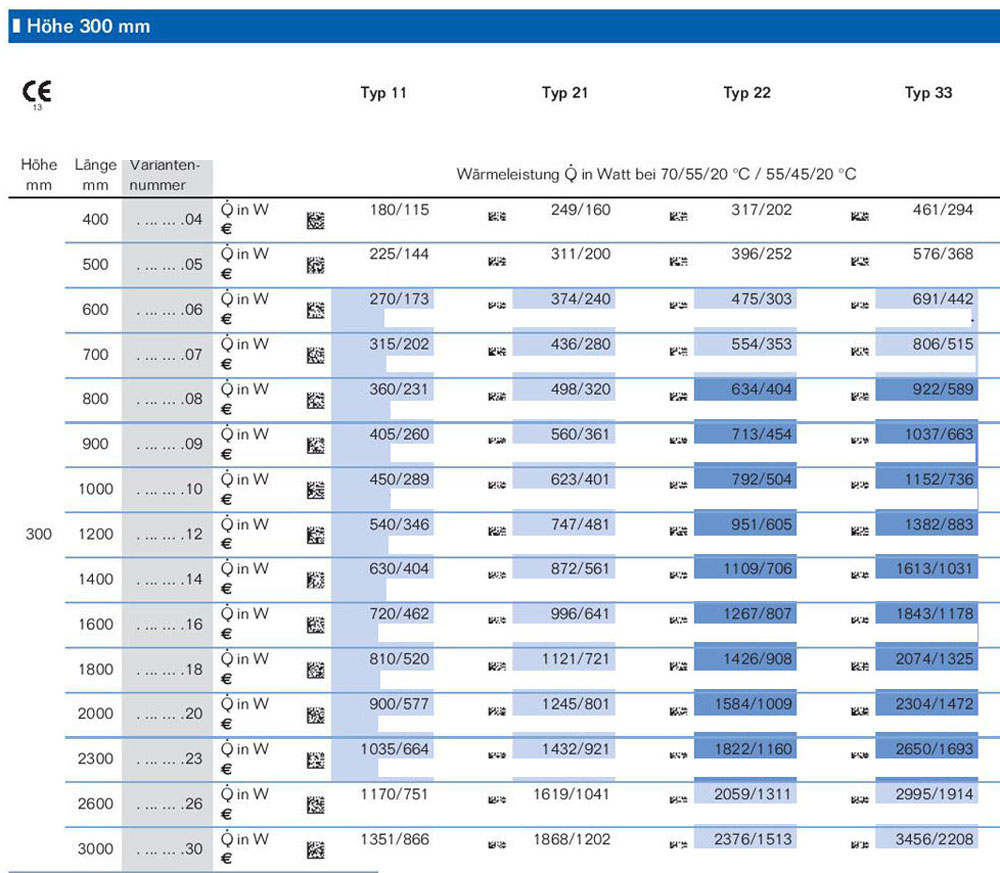
Task: Click the Länge 1600 row label
Action: (x=96, y=624)
